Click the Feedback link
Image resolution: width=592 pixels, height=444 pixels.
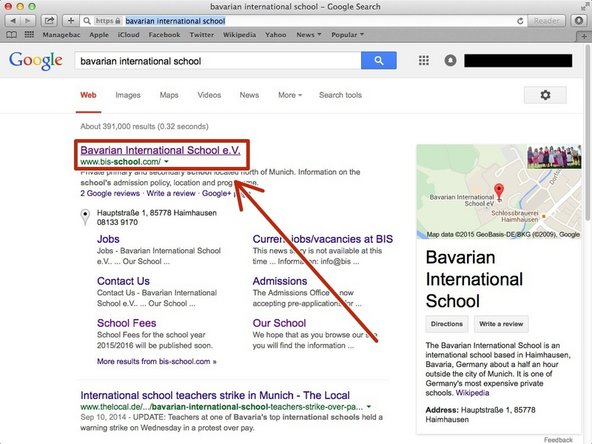point(558,440)
